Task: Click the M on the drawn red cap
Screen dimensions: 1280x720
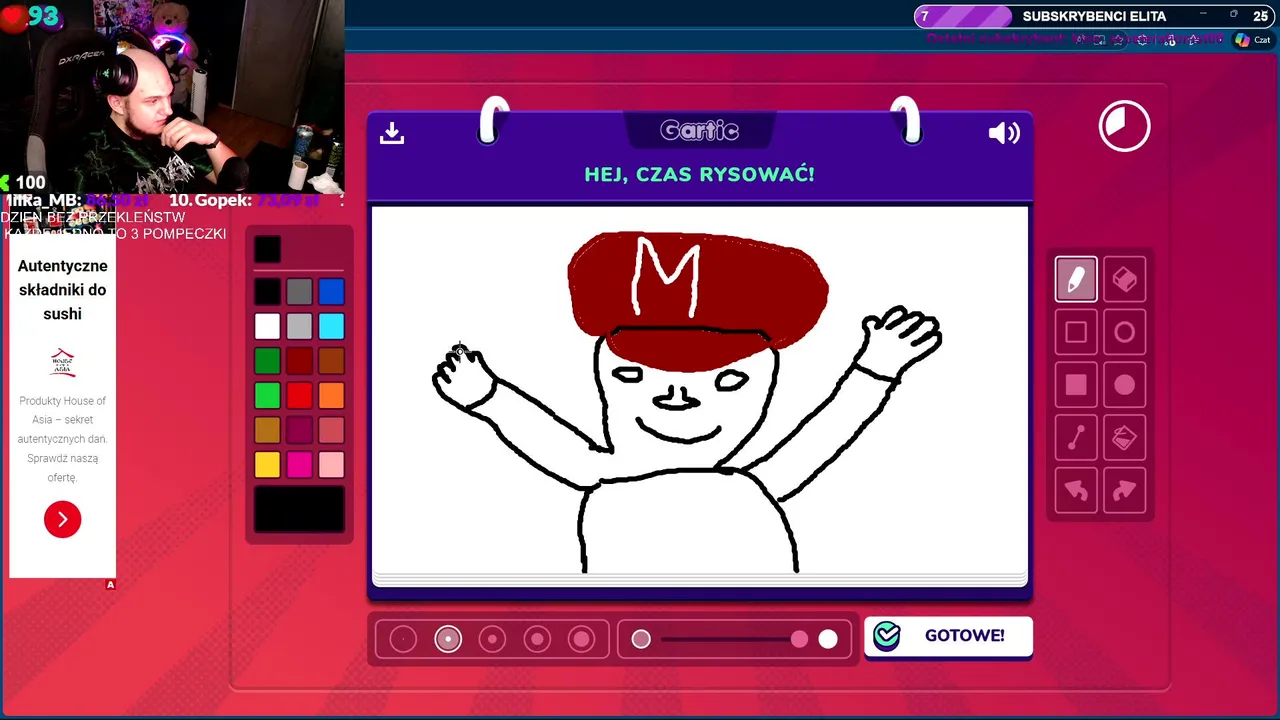Action: pos(666,276)
